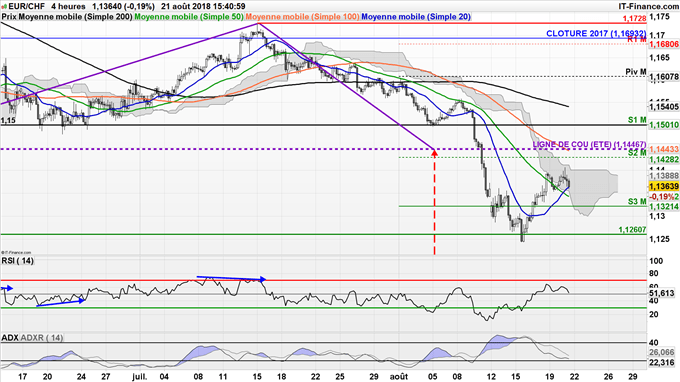Click the small icon left of EUR/CHF title
The height and width of the screenshot is (382, 680).
(x=4, y=7)
